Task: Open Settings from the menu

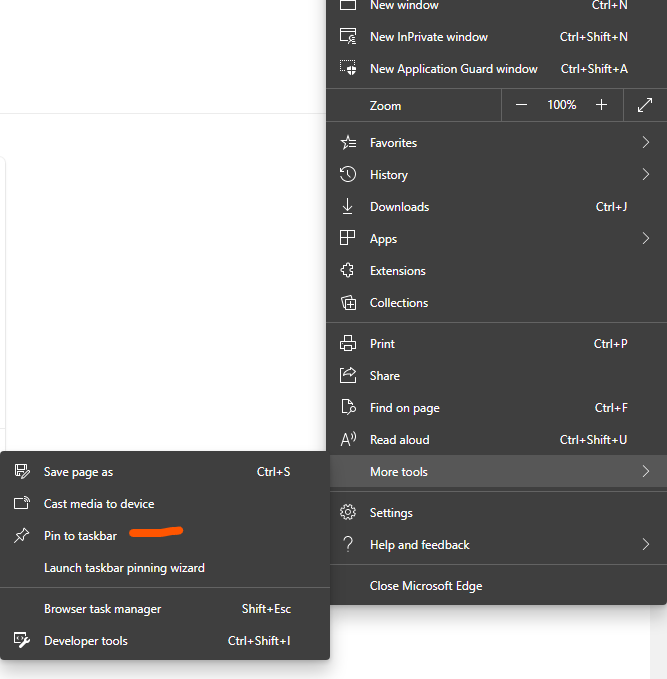Action: pyautogui.click(x=496, y=513)
